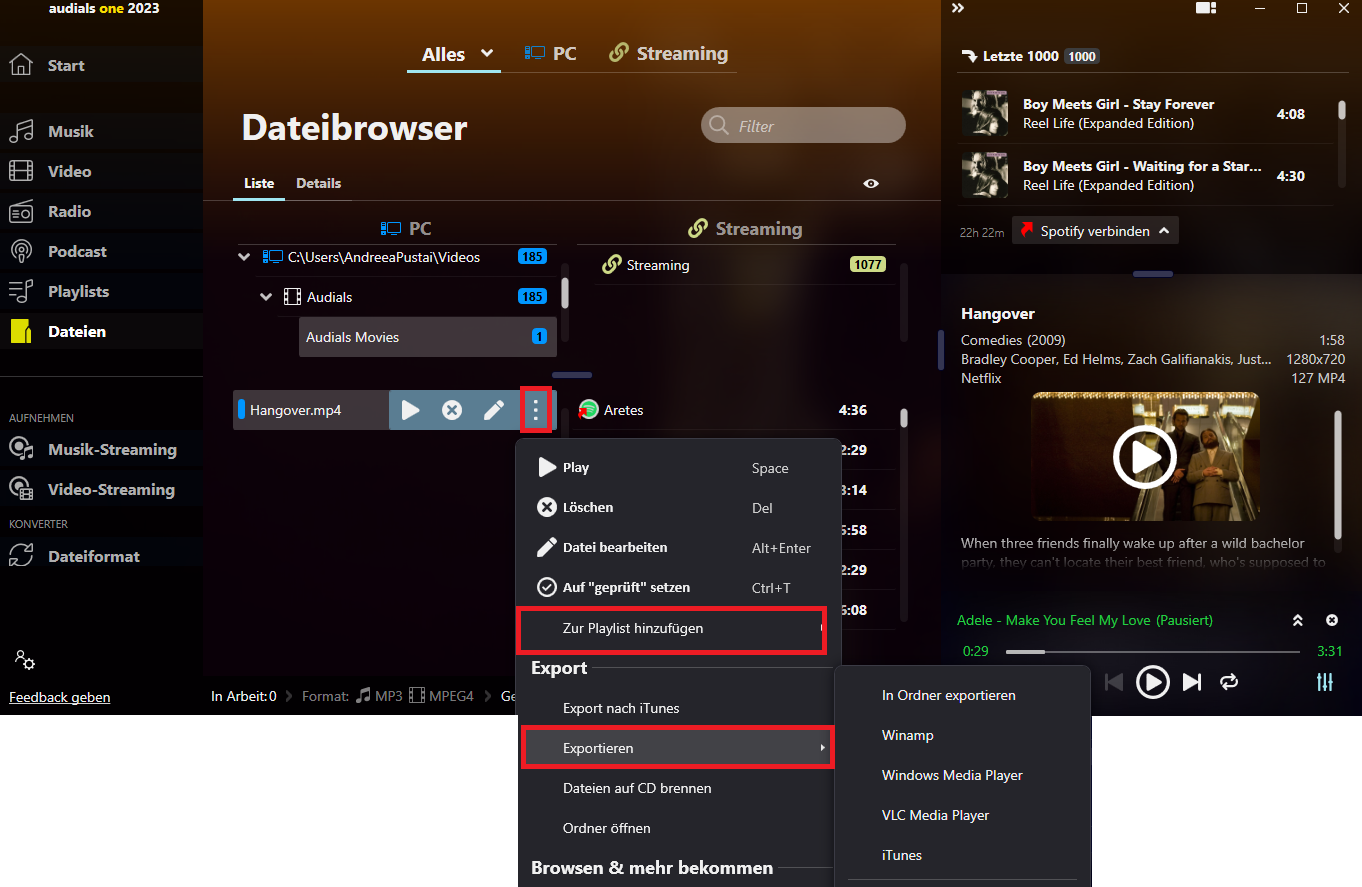The height and width of the screenshot is (887, 1362).
Task: Collapse sidebar with double-arrow icon
Action: 958,8
